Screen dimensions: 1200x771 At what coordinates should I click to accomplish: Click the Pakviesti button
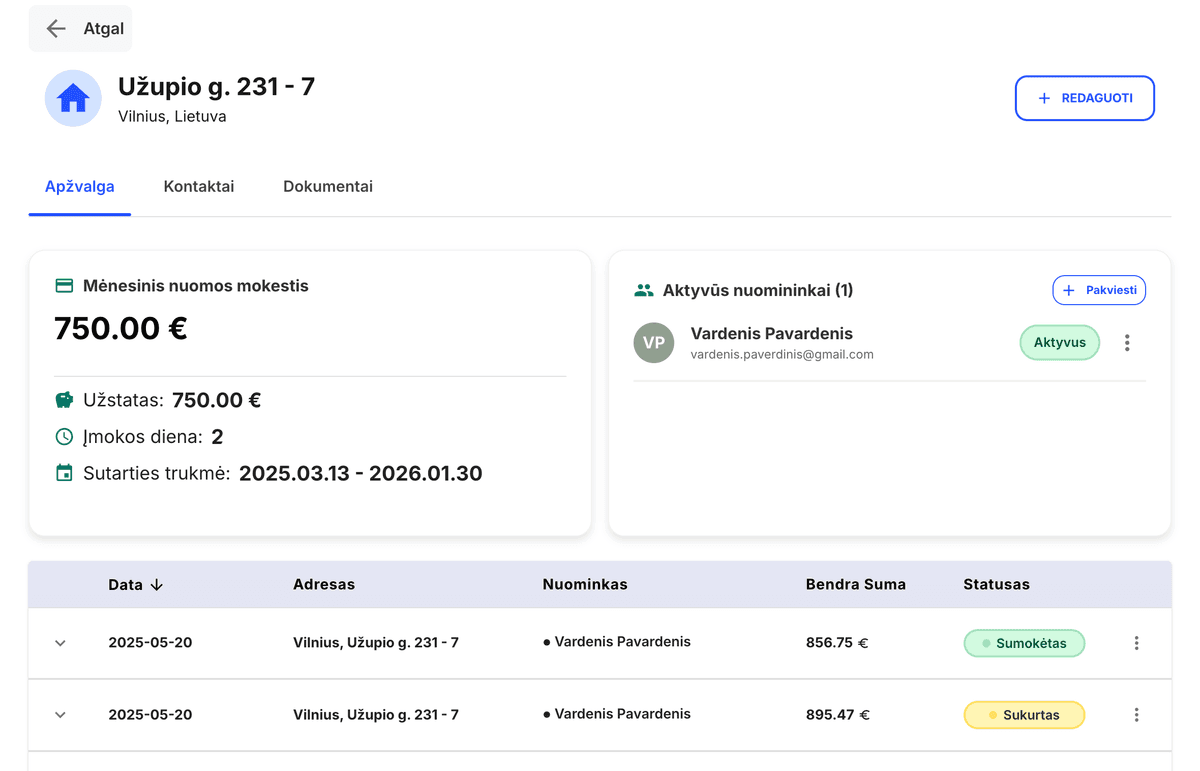[x=1099, y=290]
